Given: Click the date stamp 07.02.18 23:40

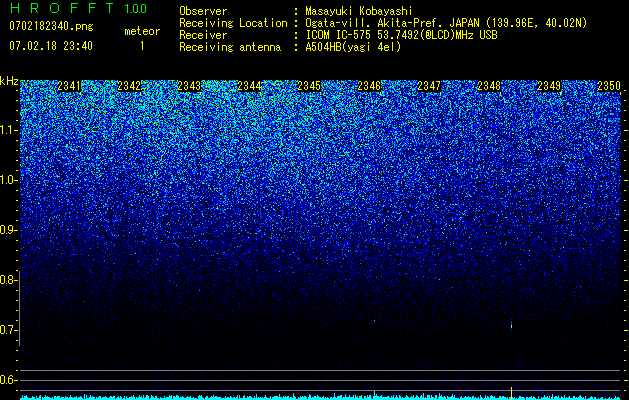Looking at the screenshot, I should click(51, 46).
